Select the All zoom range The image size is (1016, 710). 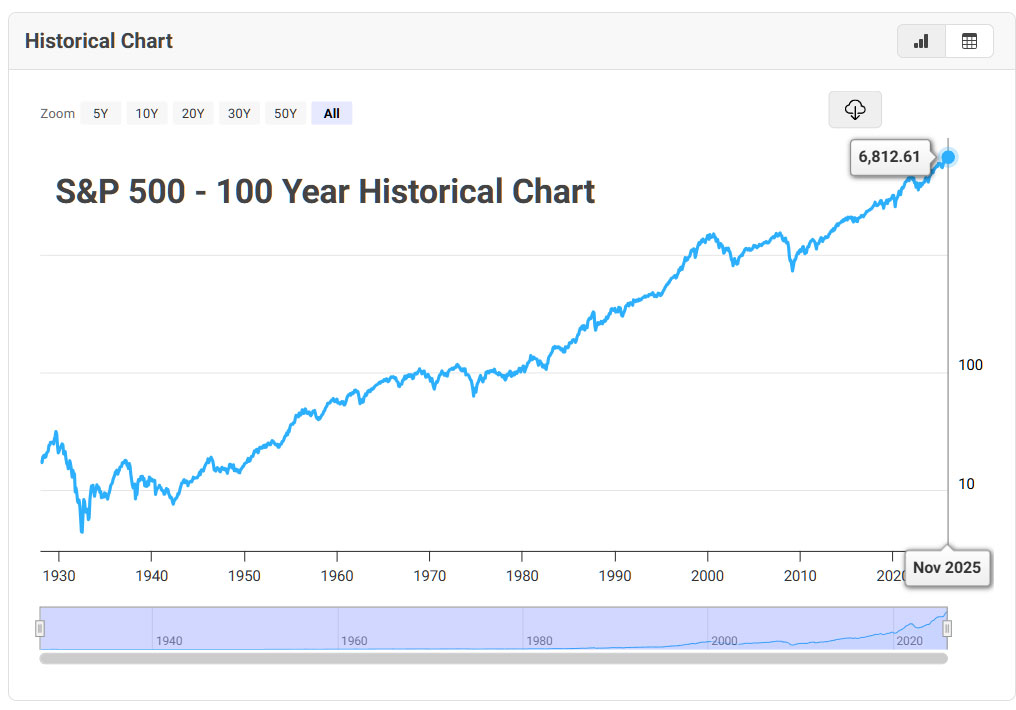332,113
